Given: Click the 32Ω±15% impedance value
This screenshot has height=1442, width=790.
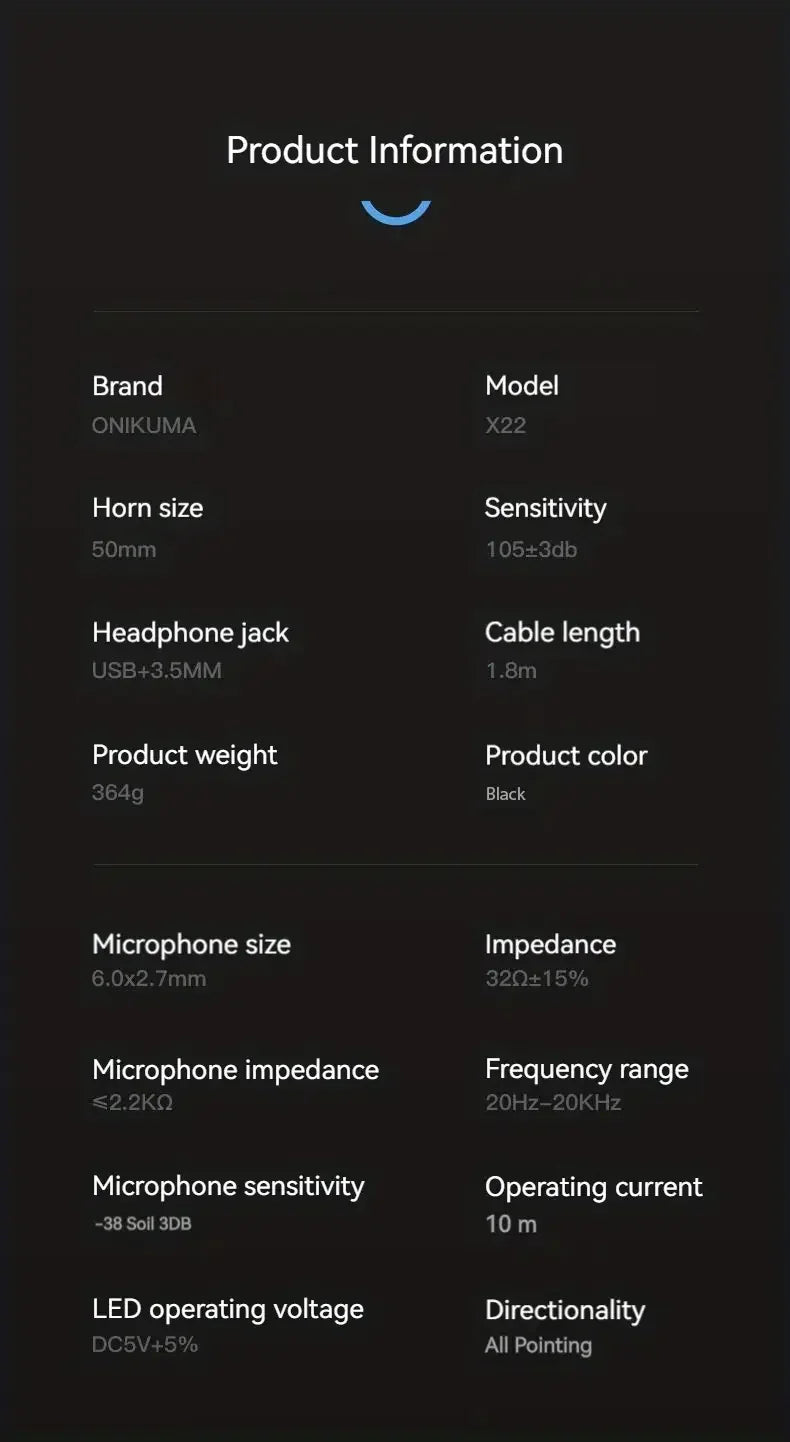Looking at the screenshot, I should [x=537, y=978].
